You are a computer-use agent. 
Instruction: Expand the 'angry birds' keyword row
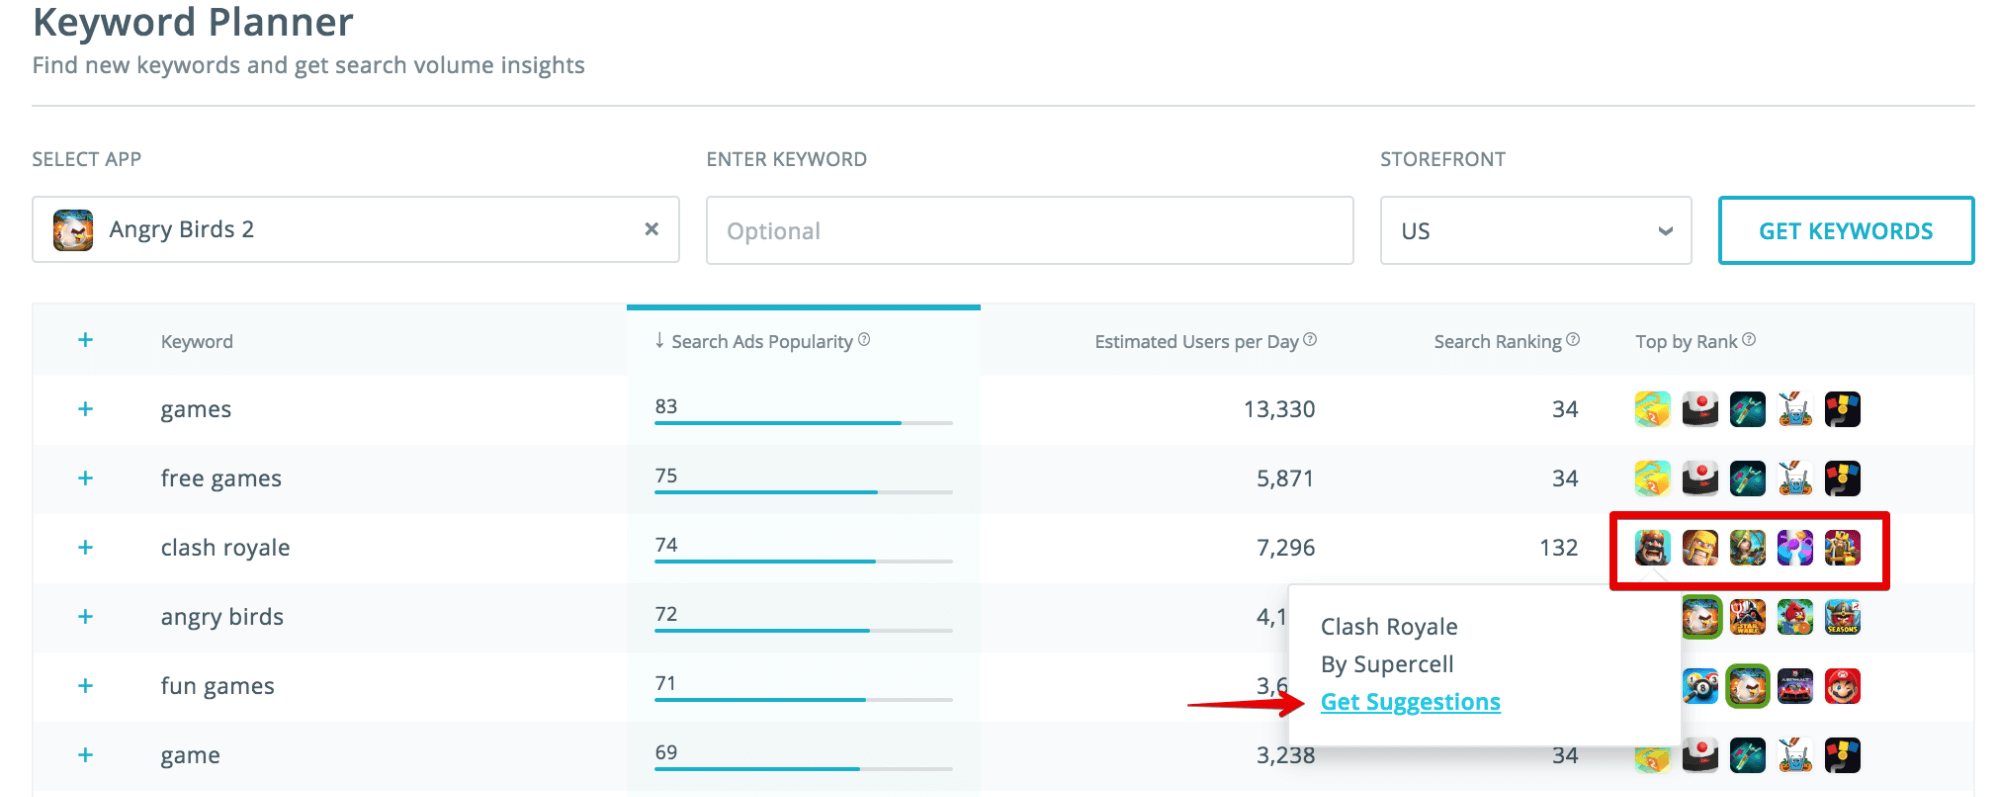[x=86, y=616]
